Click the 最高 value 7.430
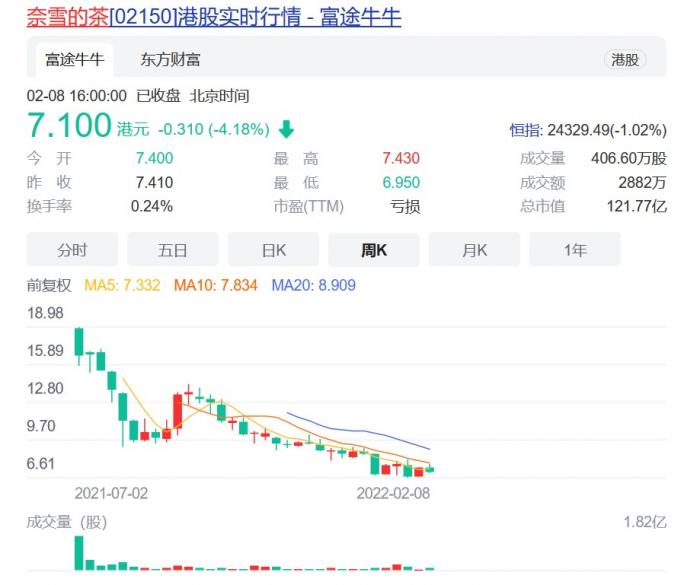700x585 pixels. click(x=401, y=158)
